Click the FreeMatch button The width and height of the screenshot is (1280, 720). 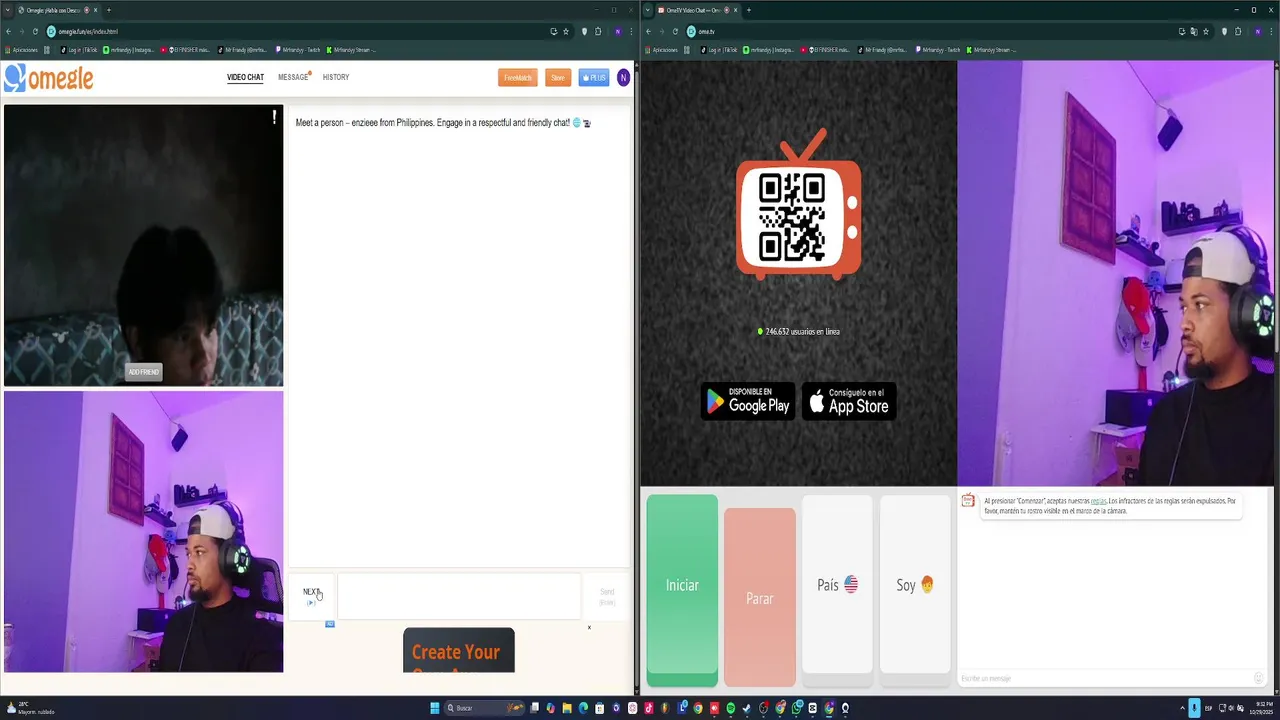[x=518, y=77]
